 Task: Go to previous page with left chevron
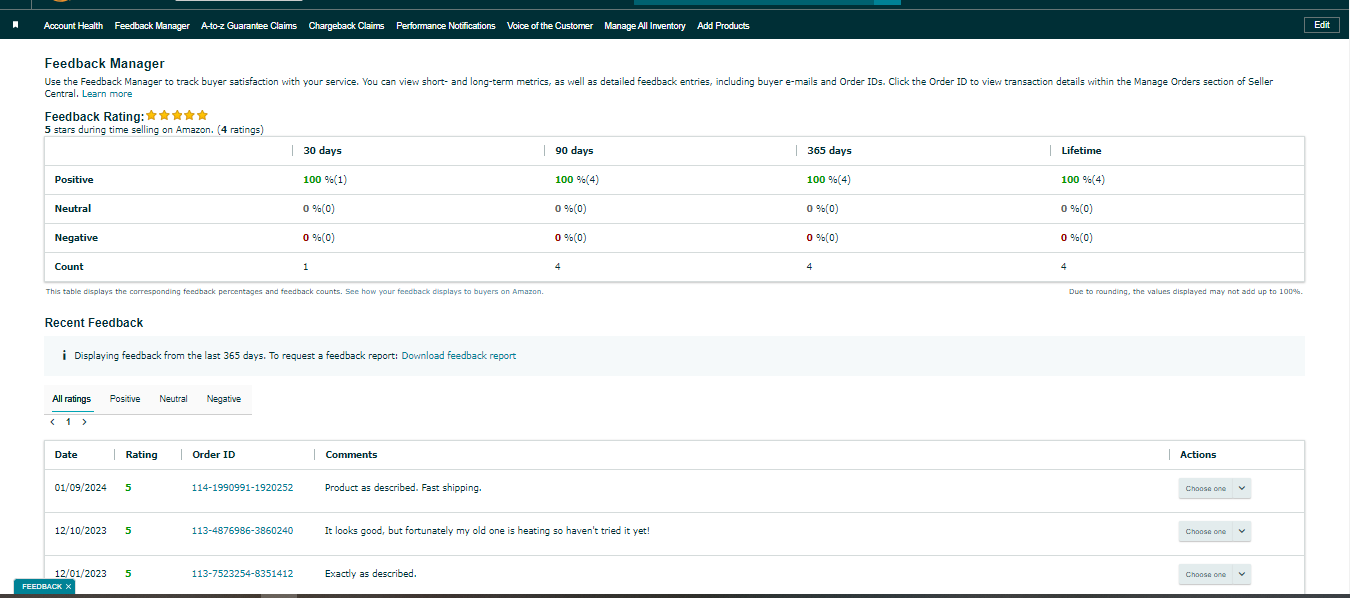(53, 422)
